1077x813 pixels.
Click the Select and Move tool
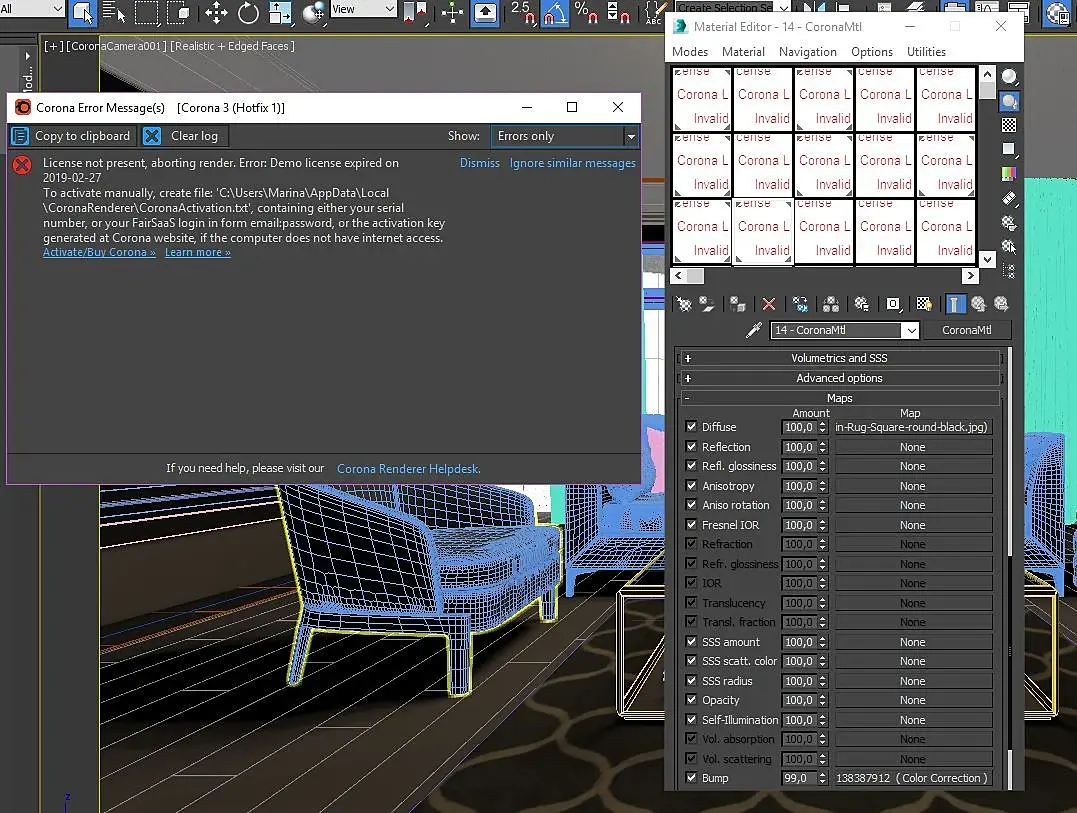216,13
